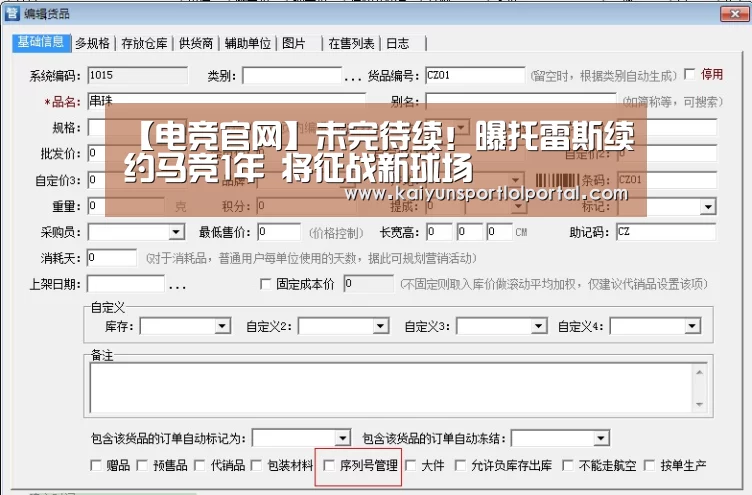This screenshot has width=752, height=495.
Task: Select the 供货商 tab
Action: [x=196, y=44]
